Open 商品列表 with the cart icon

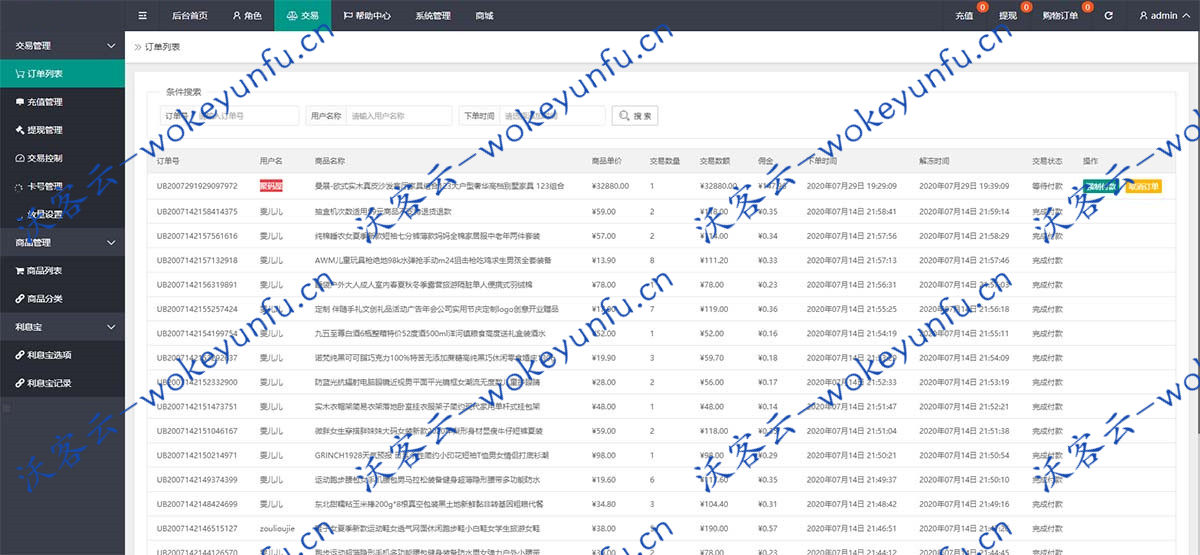pos(62,271)
